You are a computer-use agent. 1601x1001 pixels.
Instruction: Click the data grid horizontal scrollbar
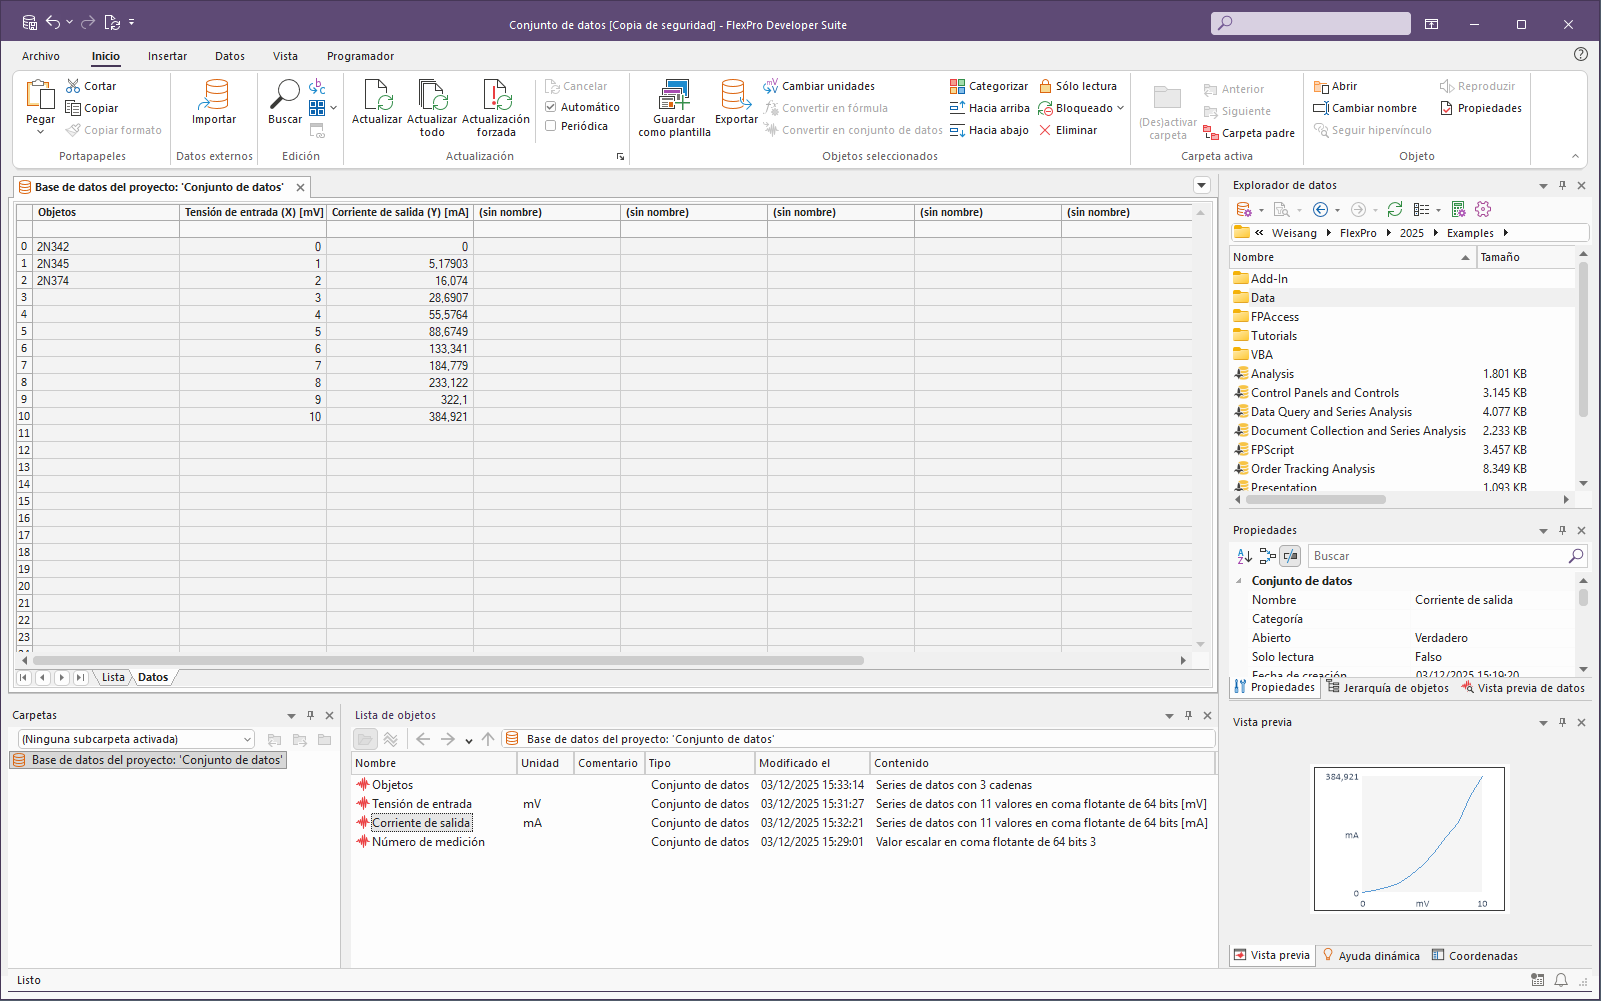click(x=448, y=660)
